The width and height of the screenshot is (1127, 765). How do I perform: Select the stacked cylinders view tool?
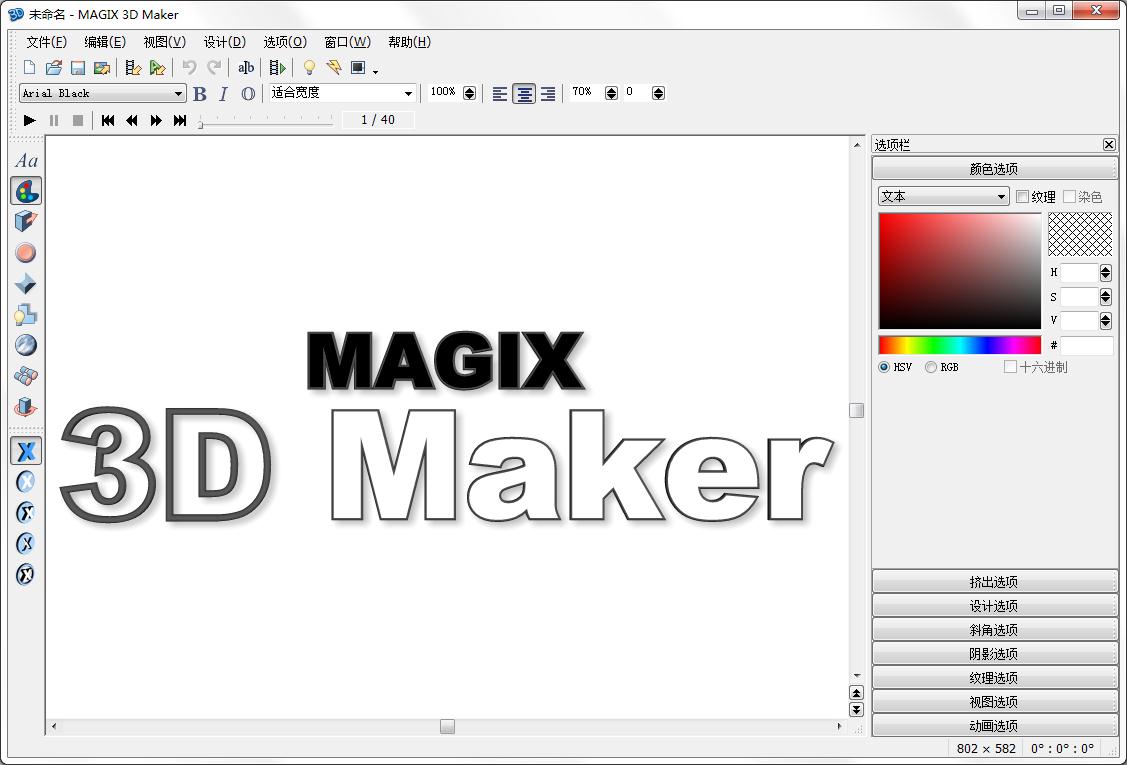(26, 376)
